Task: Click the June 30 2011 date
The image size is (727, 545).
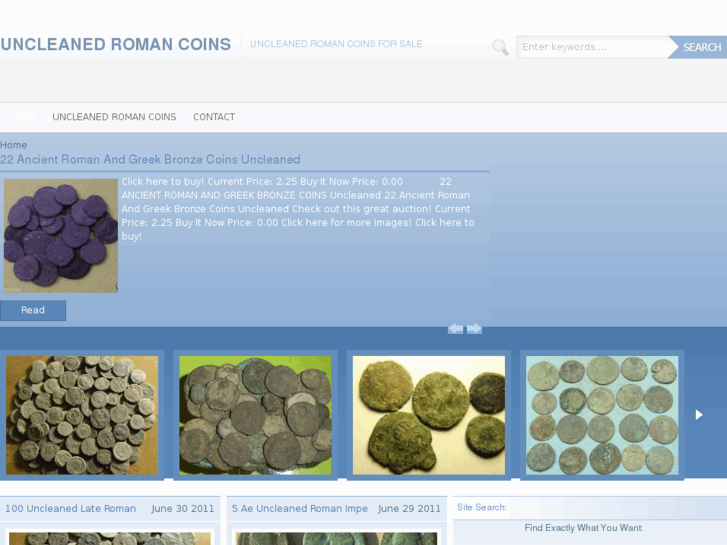Action: pyautogui.click(x=183, y=509)
